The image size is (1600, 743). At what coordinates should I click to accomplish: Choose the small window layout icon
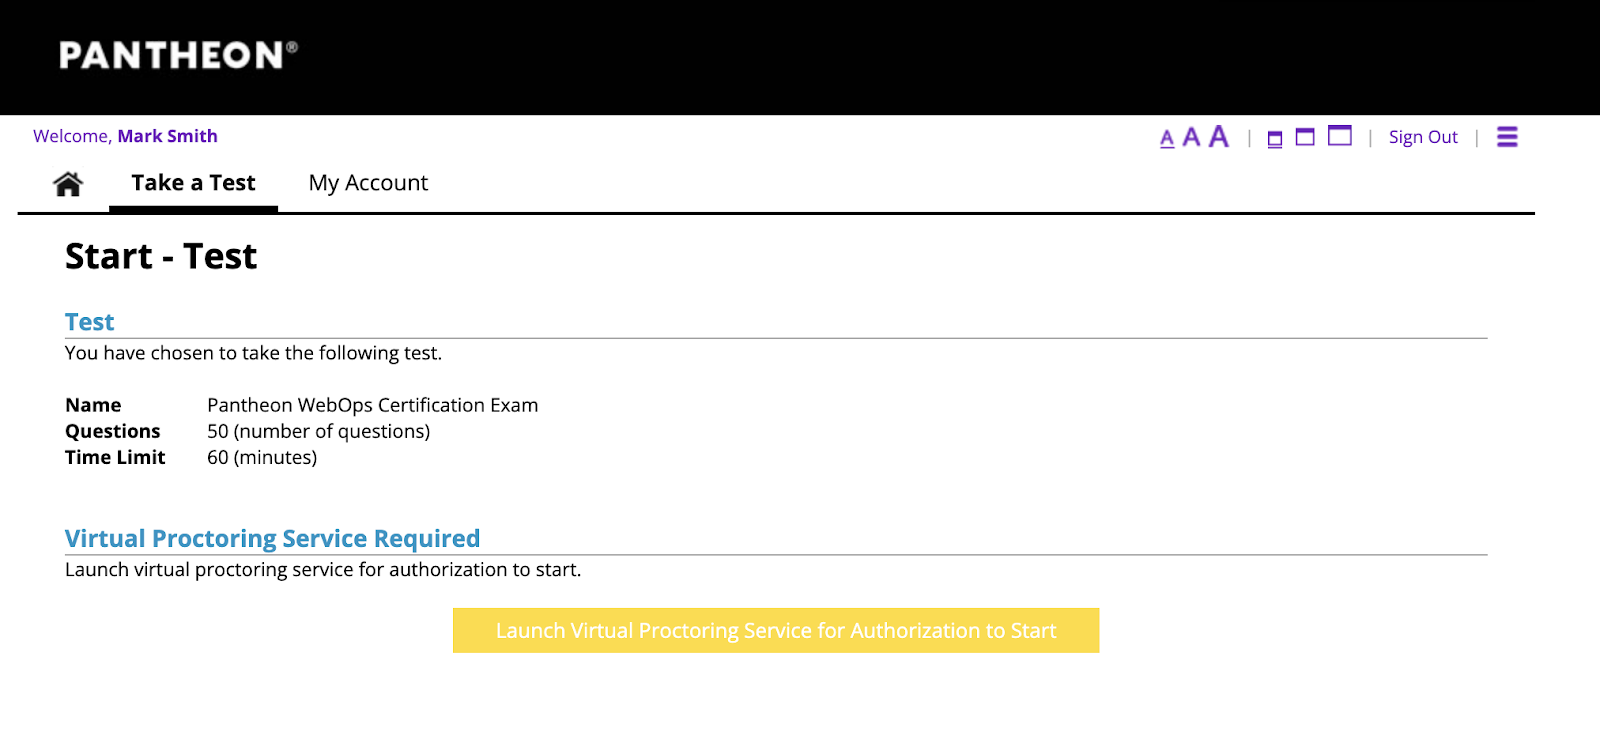click(1275, 139)
